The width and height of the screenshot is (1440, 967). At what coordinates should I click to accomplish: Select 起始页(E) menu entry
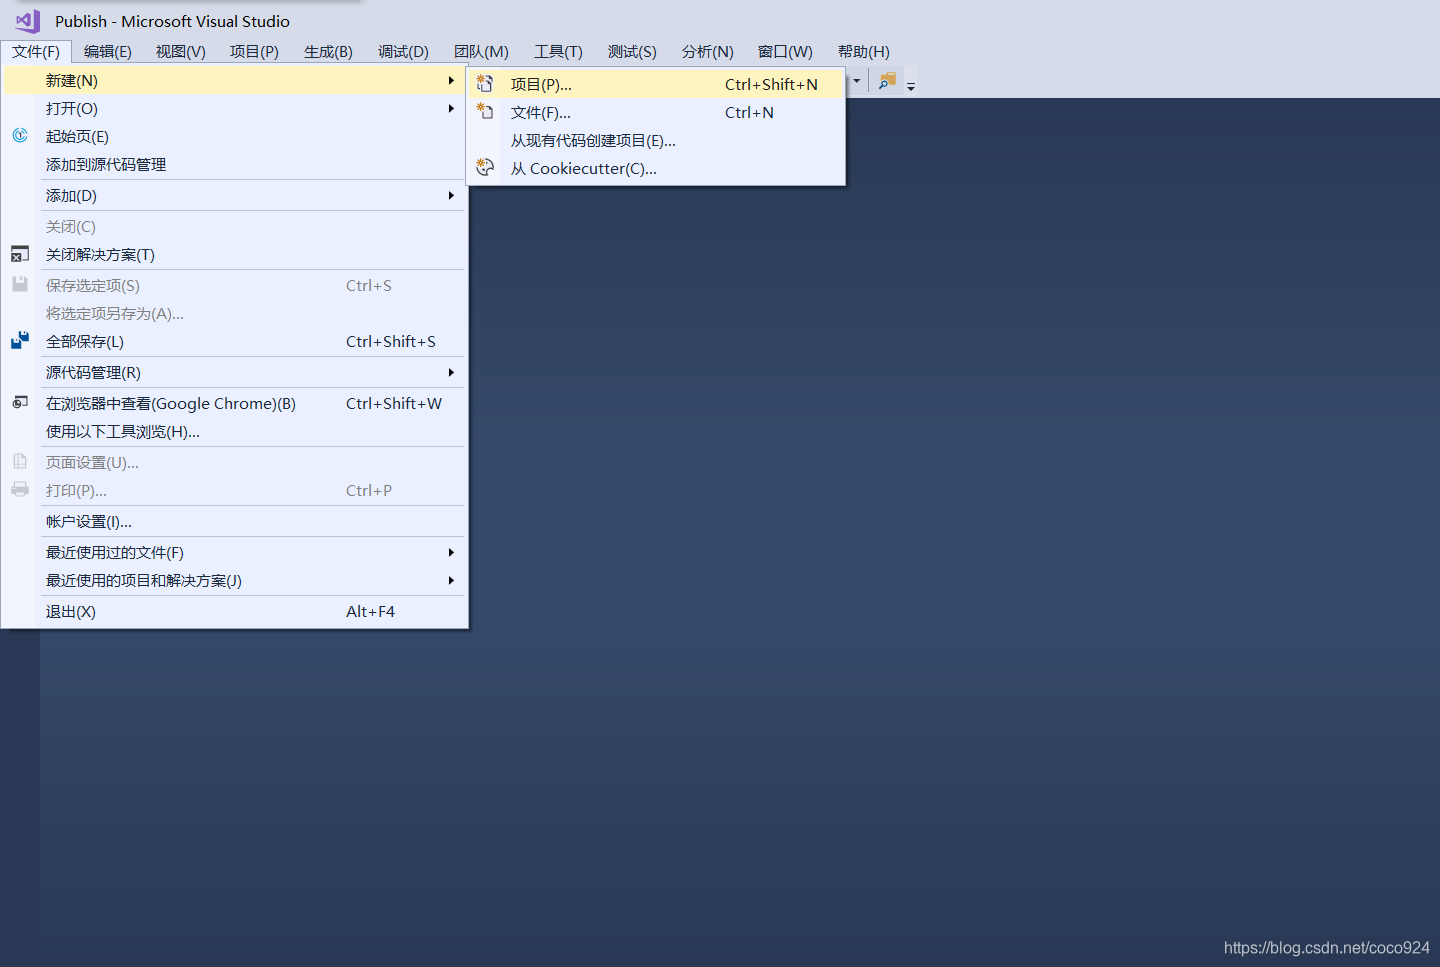point(234,136)
